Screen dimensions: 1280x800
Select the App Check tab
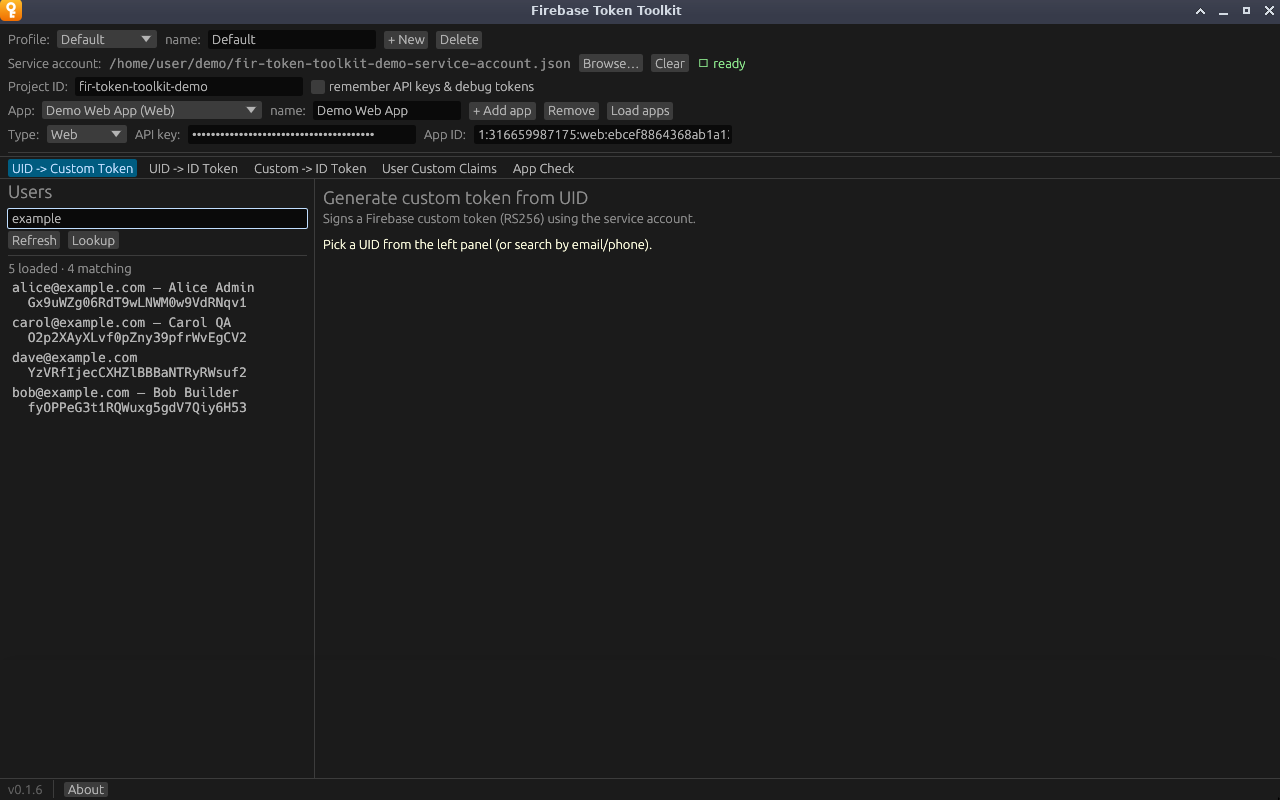(x=543, y=168)
